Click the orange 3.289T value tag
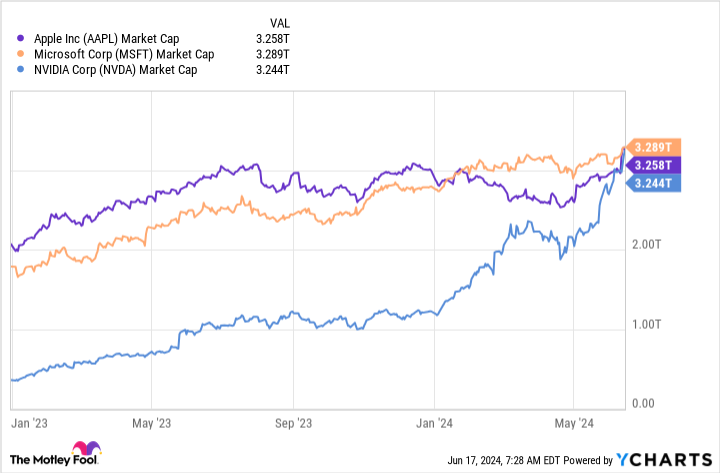This screenshot has height=473, width=720. [650, 146]
